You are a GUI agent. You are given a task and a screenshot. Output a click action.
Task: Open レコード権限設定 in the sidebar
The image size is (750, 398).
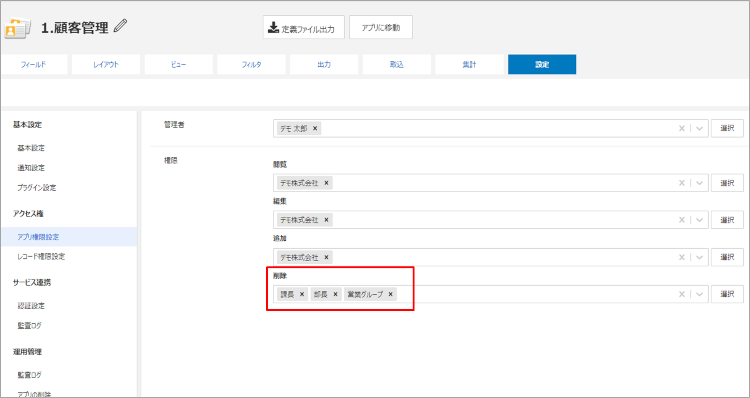[41, 256]
